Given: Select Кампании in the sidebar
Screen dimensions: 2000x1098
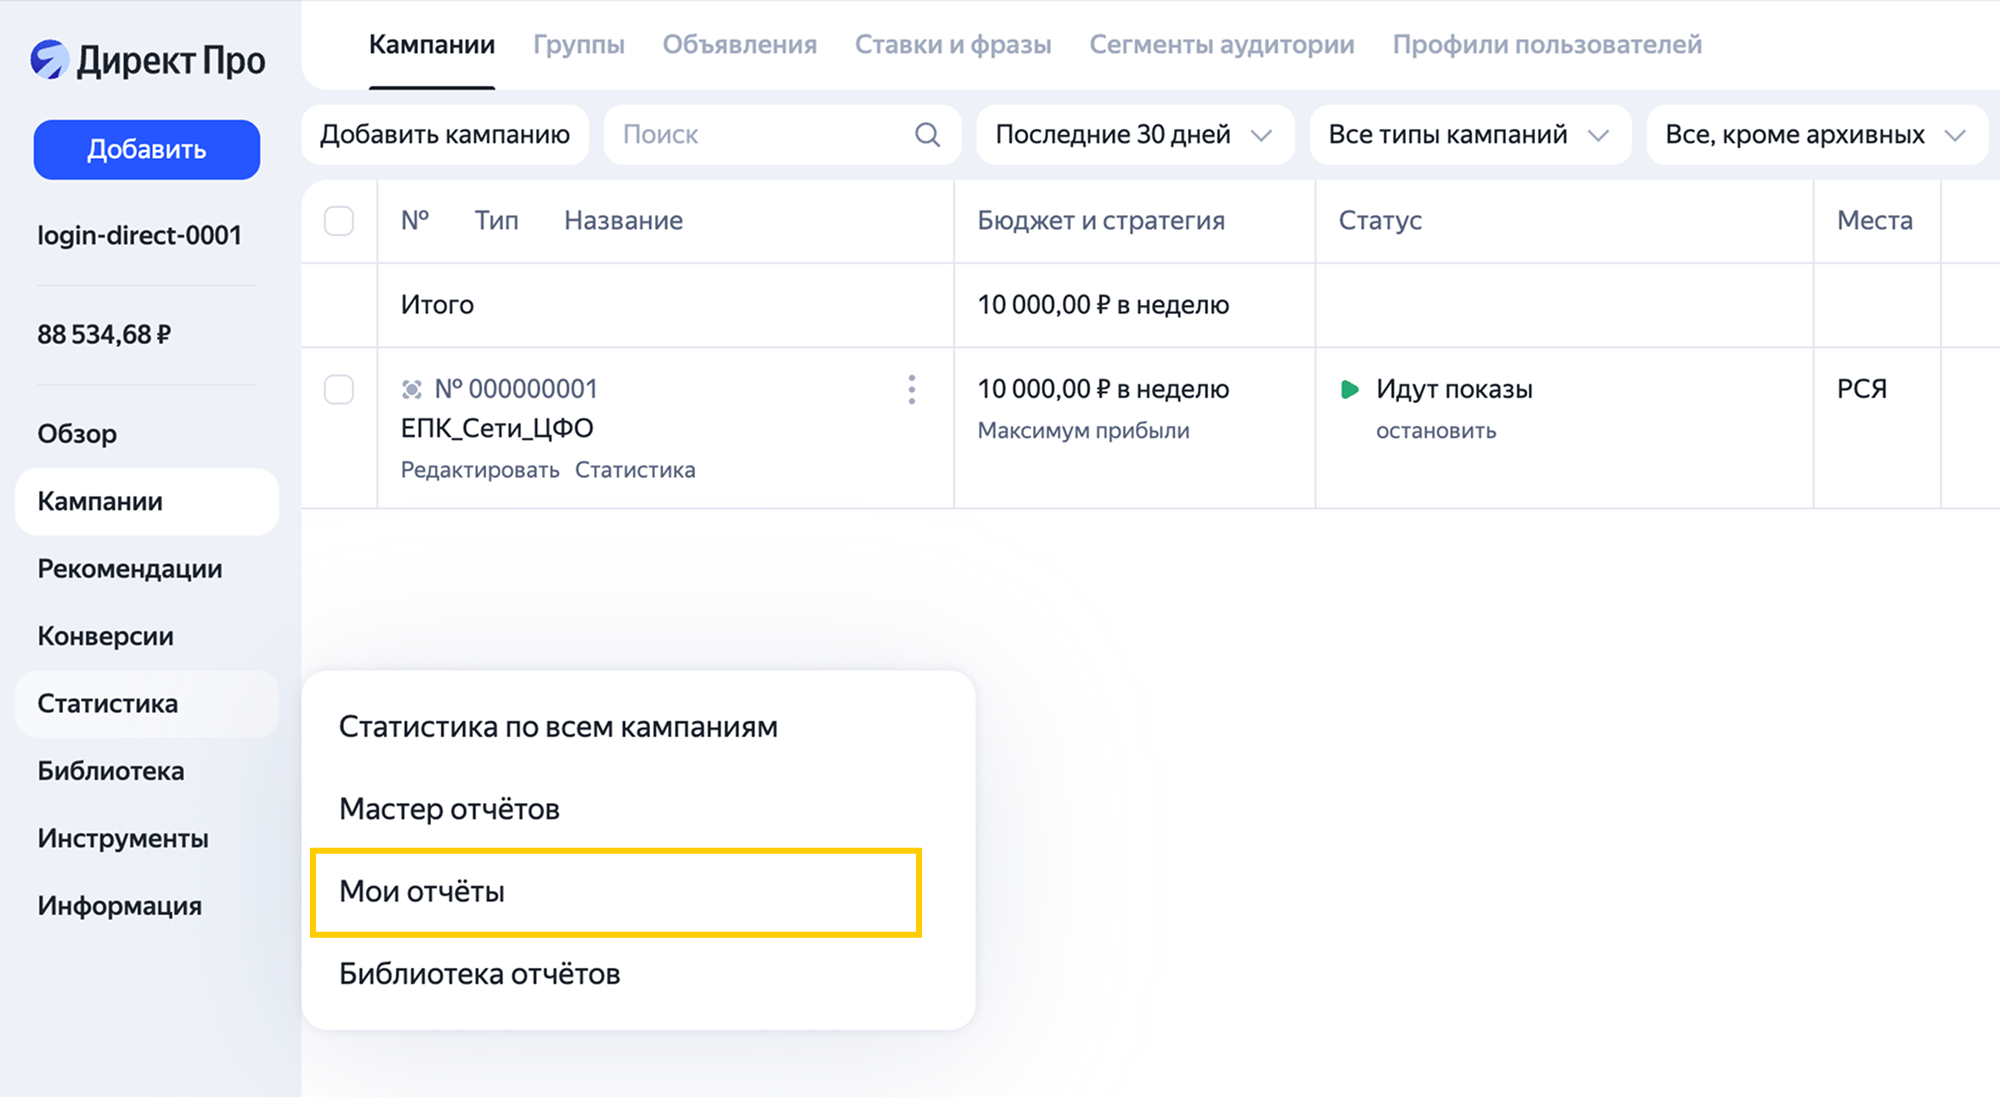Looking at the screenshot, I should click(x=147, y=502).
